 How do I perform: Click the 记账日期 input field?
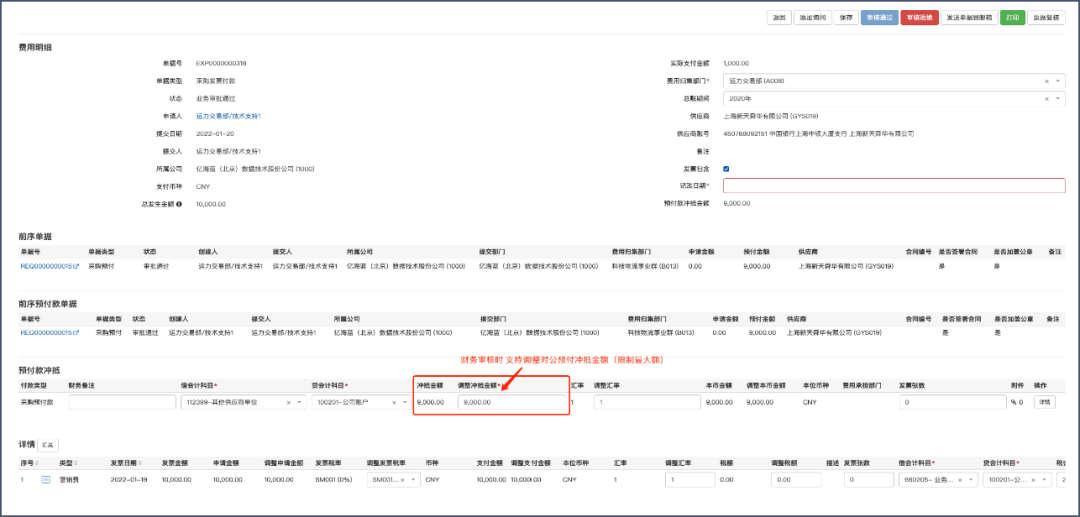(893, 186)
